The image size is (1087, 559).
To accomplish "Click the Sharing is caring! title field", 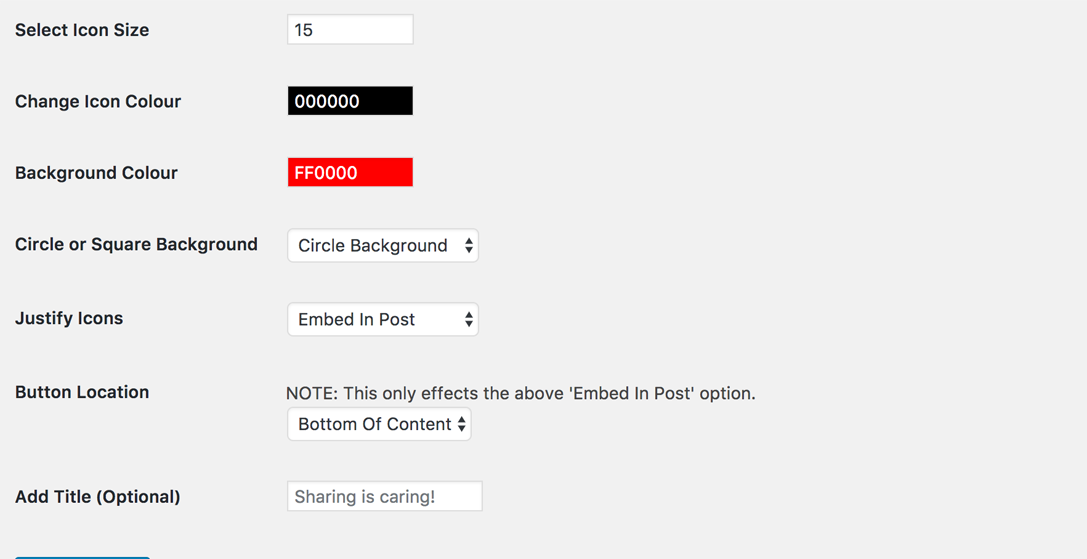I will pos(385,497).
